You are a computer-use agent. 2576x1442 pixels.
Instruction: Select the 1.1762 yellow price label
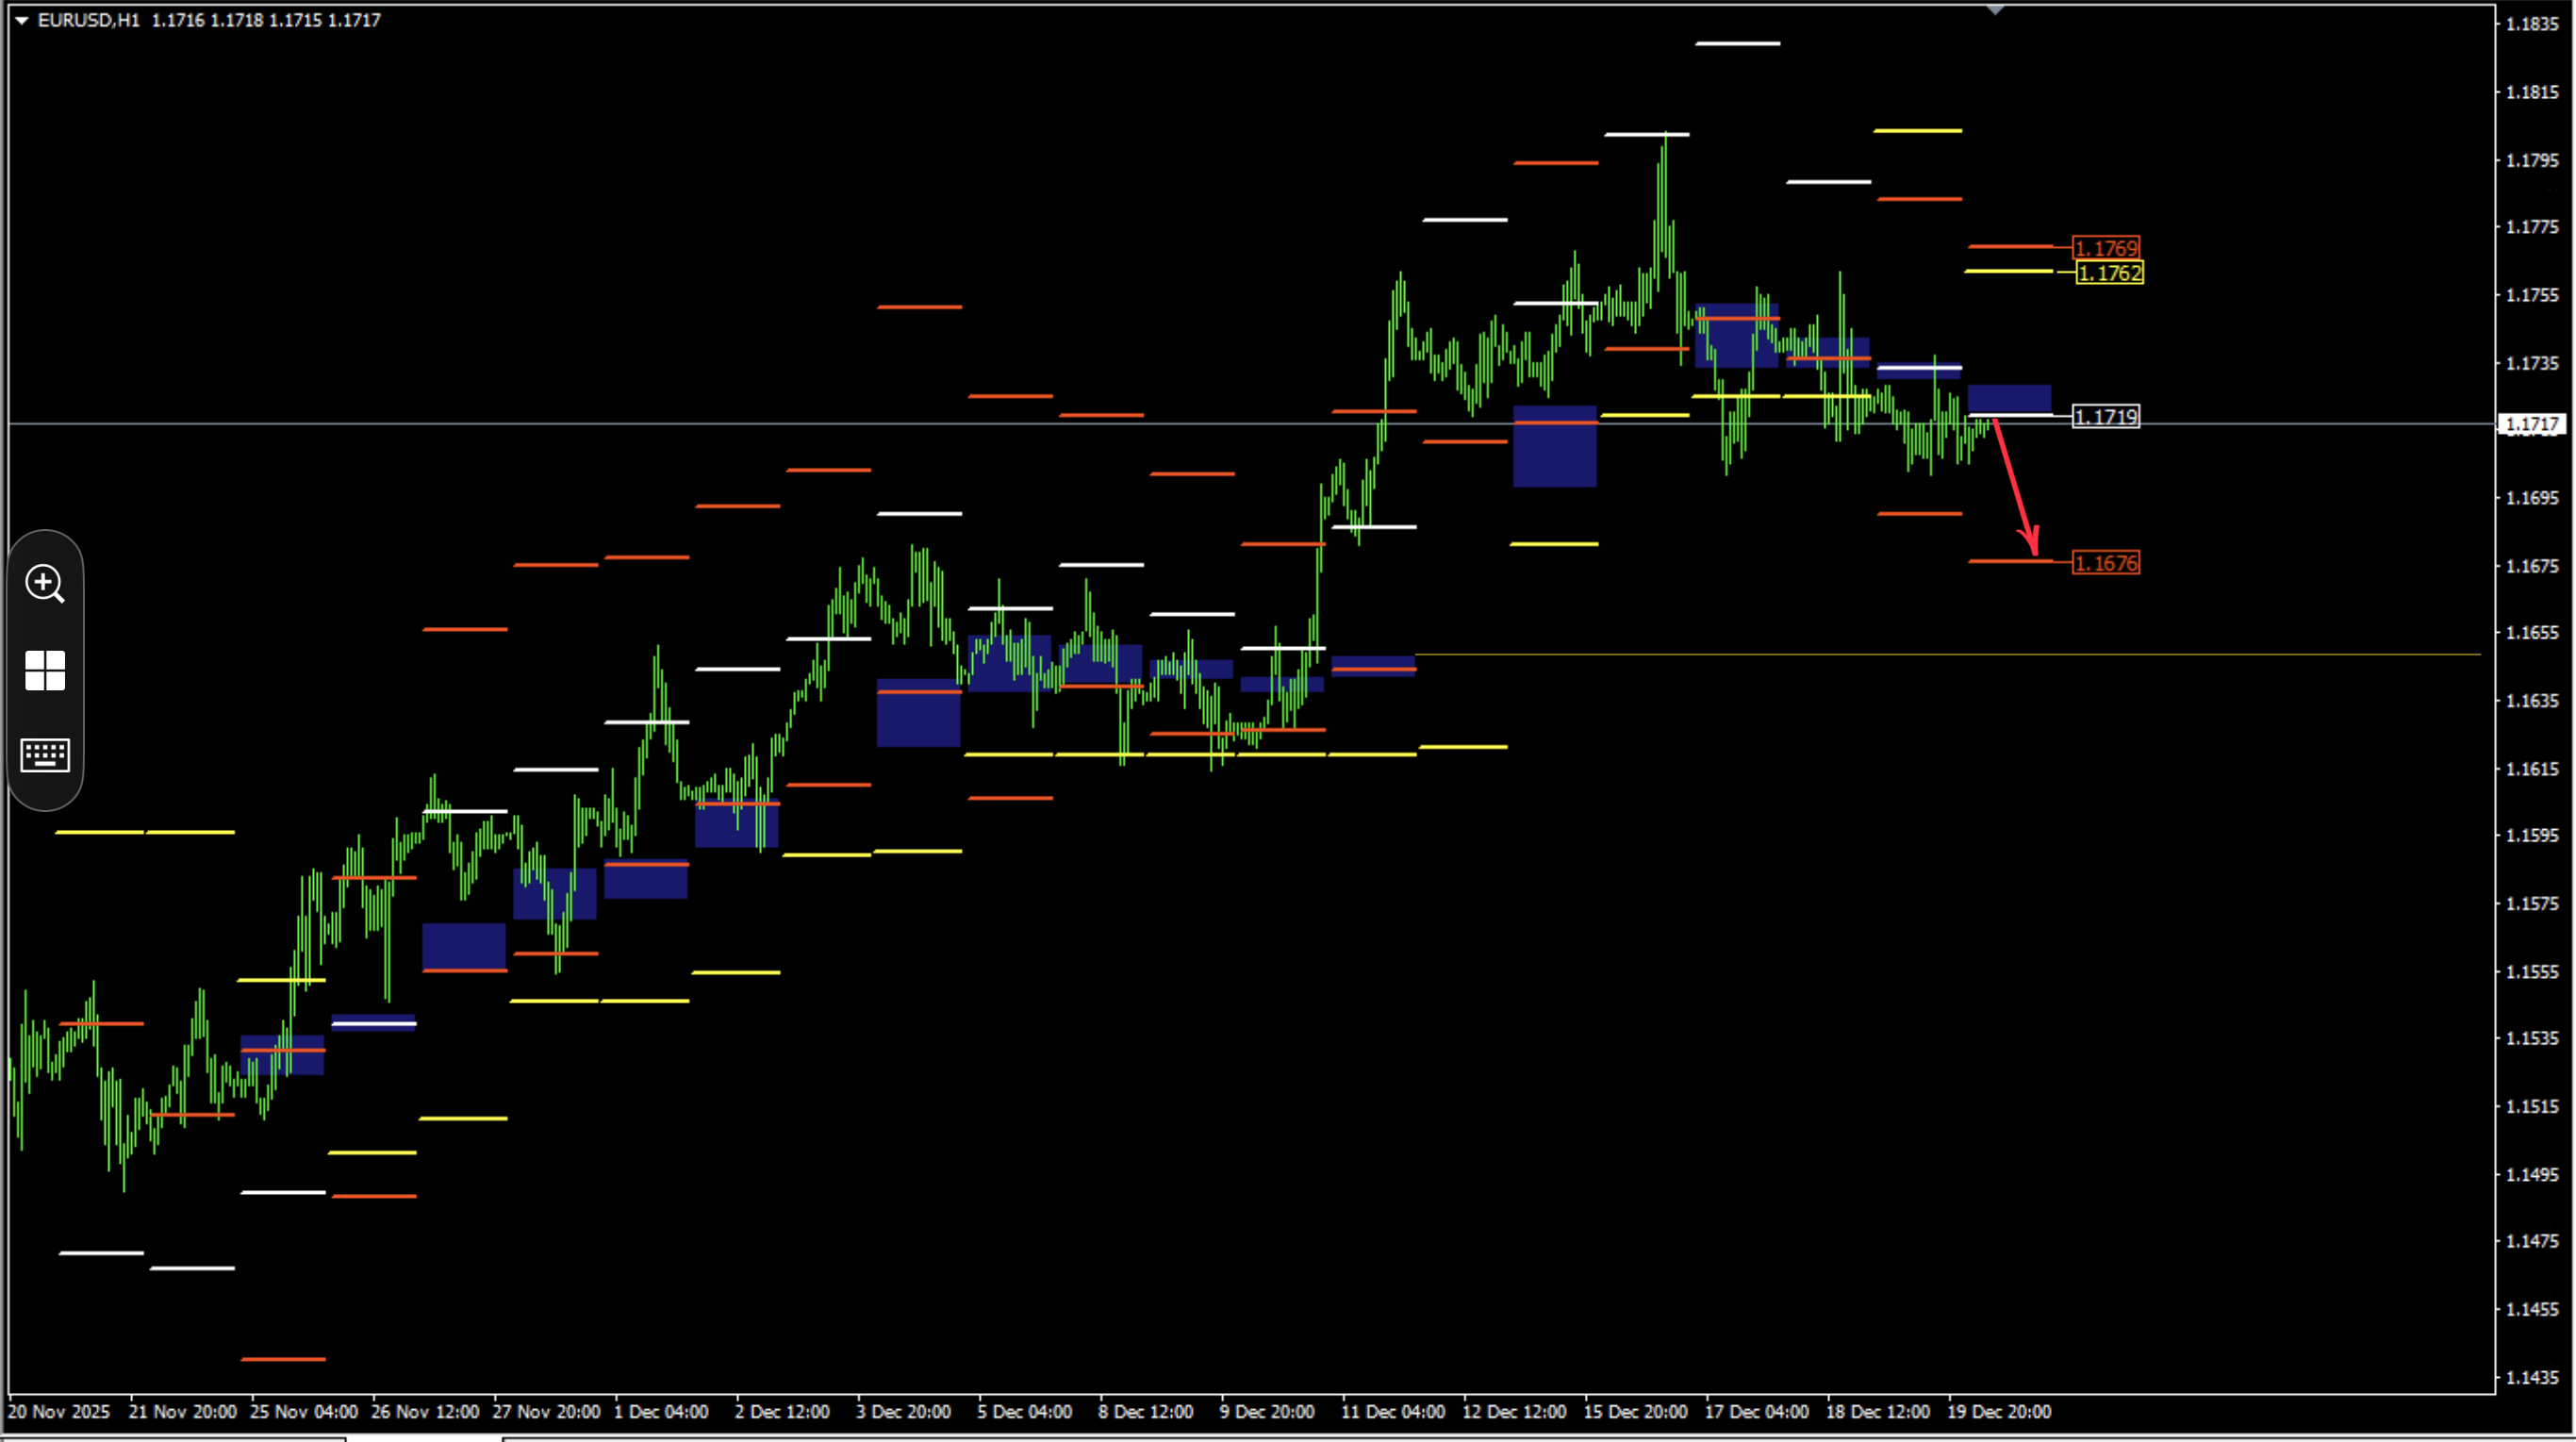point(2109,273)
